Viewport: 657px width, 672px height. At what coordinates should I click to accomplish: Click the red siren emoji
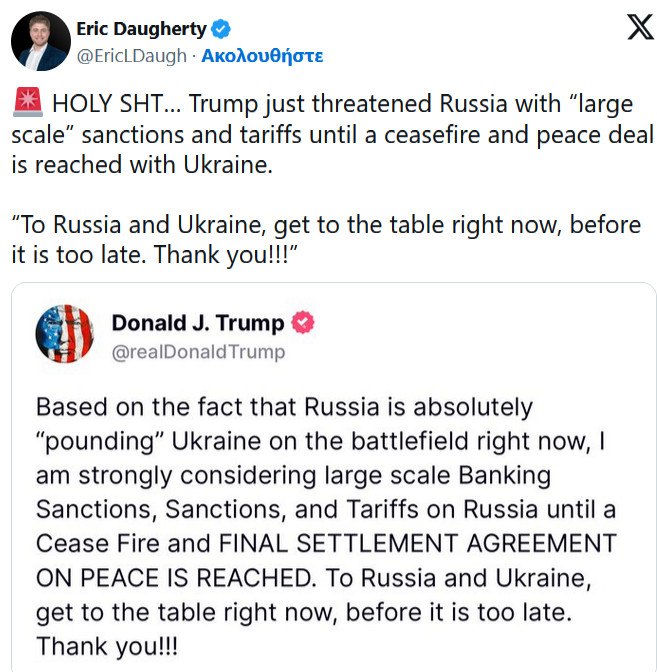point(27,103)
